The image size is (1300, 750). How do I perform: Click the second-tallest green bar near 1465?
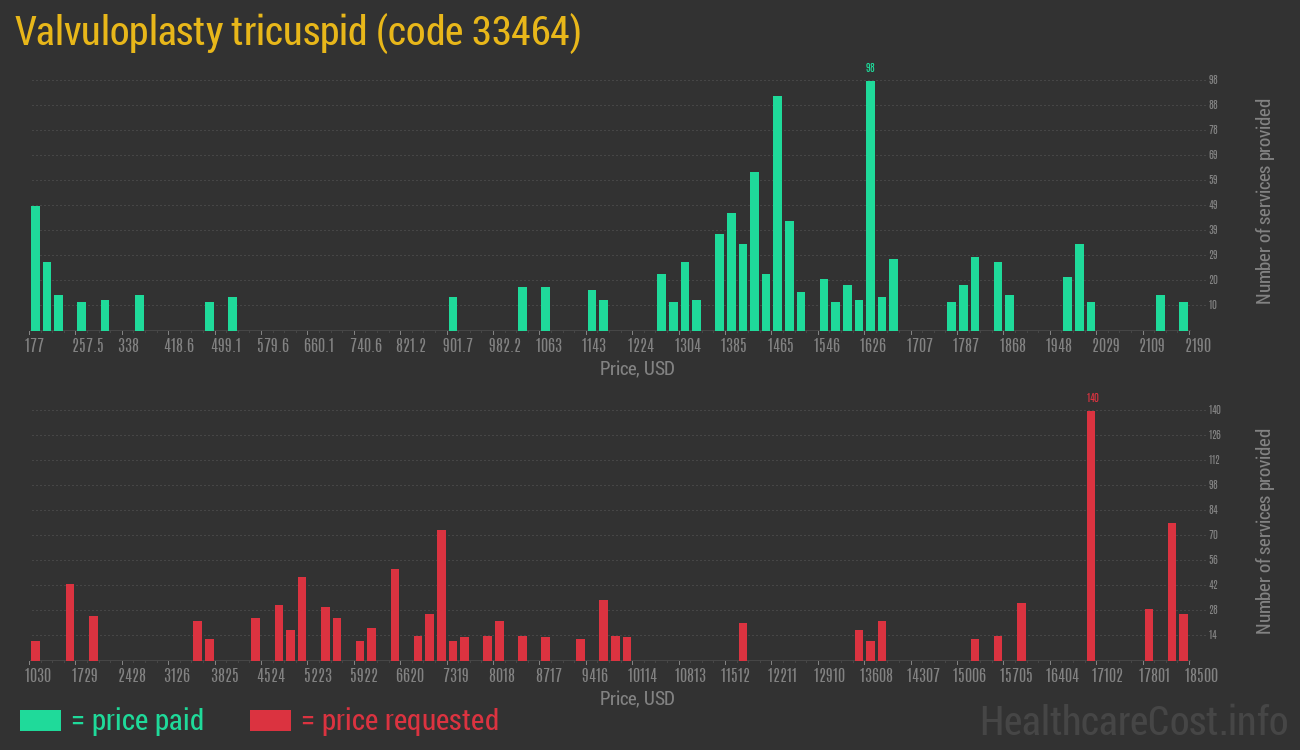(x=777, y=213)
